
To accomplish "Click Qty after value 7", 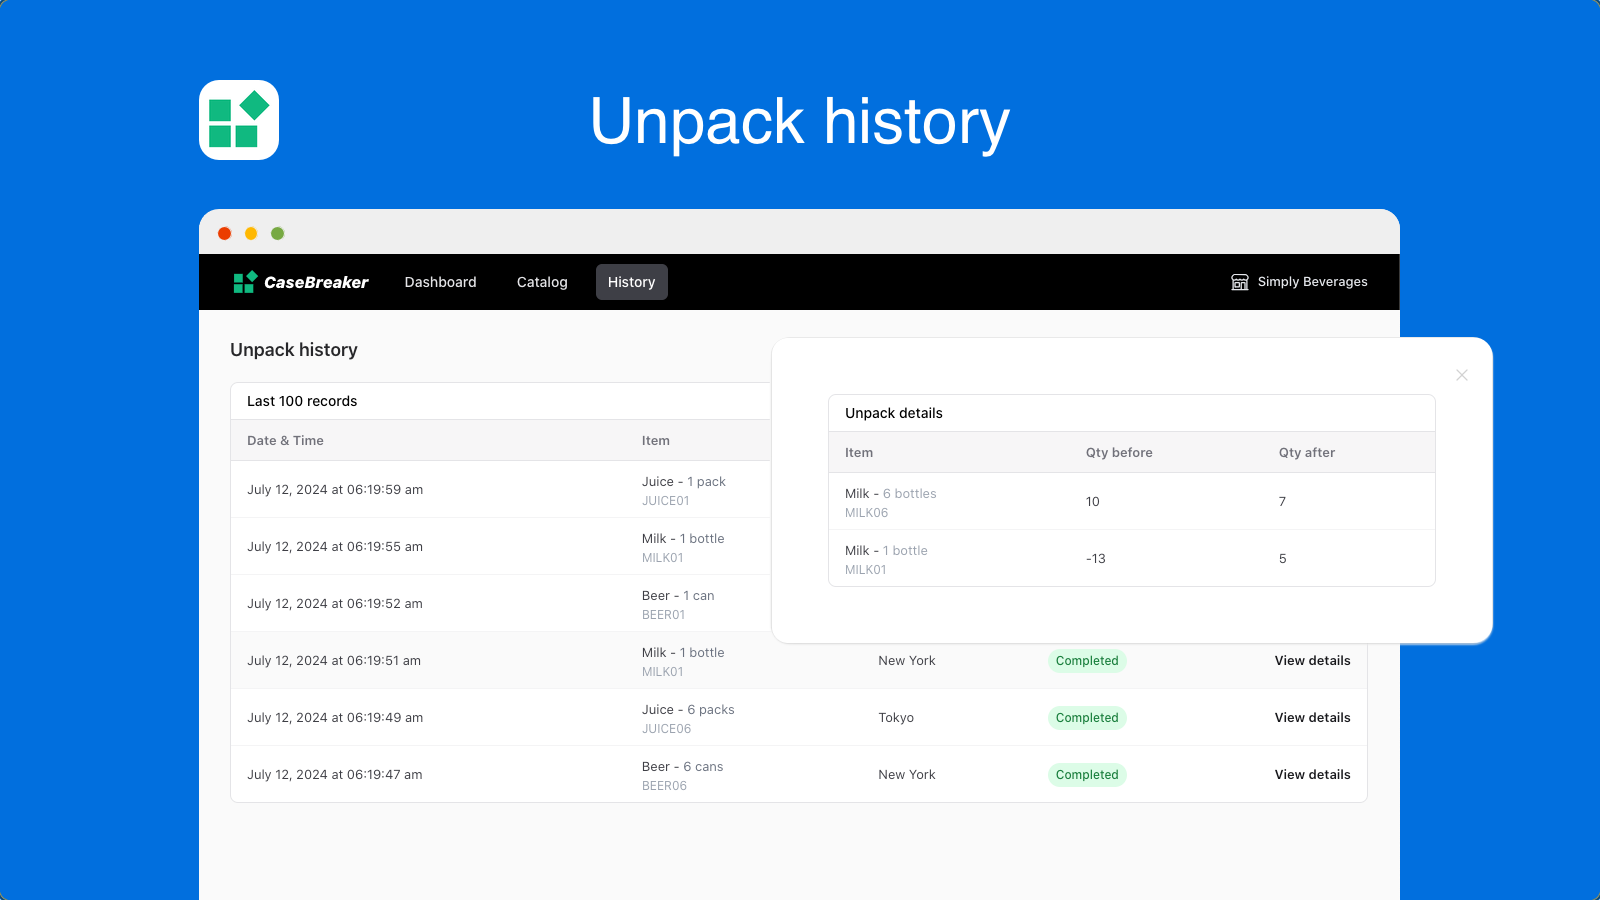I will (x=1283, y=502).
